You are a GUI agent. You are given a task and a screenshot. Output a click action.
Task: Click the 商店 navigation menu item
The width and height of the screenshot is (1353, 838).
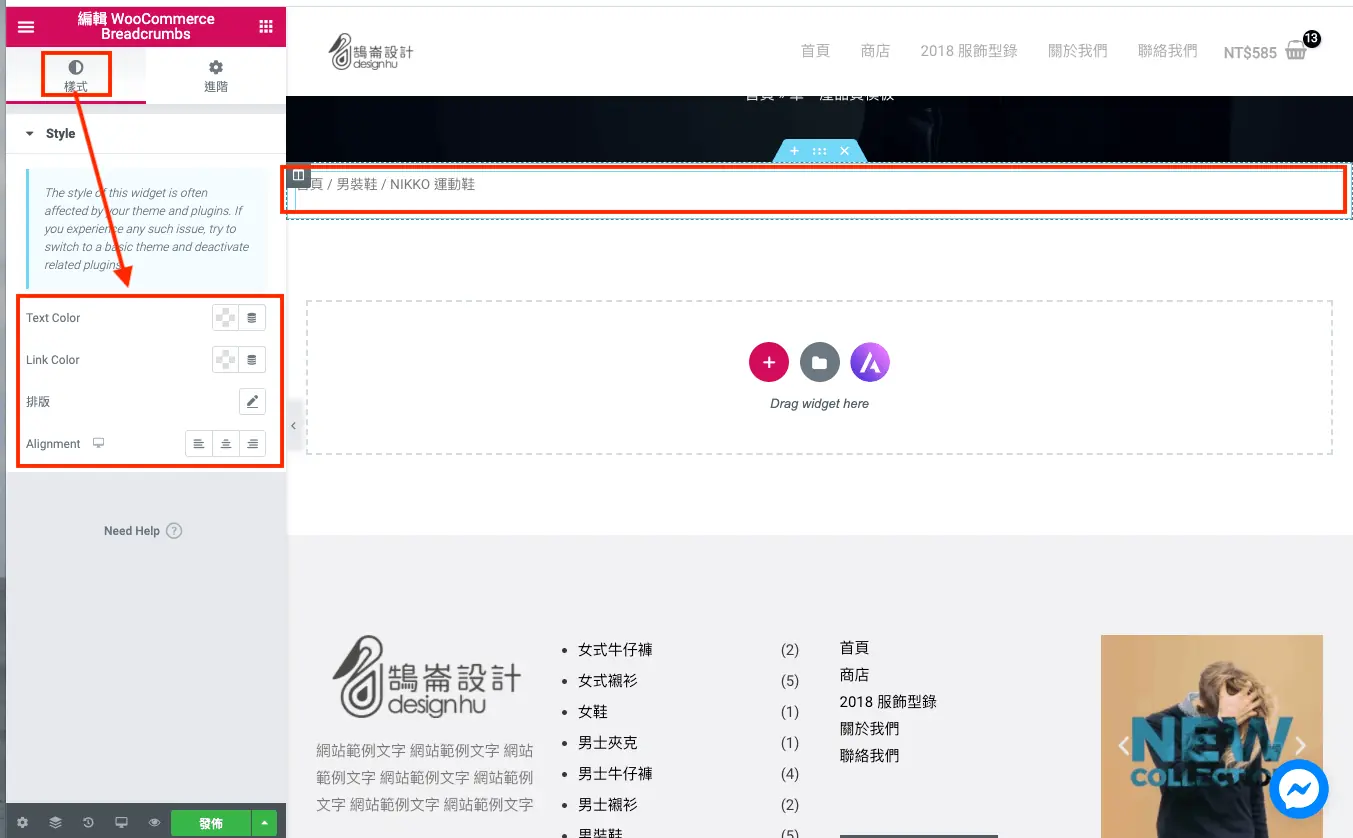pos(875,51)
